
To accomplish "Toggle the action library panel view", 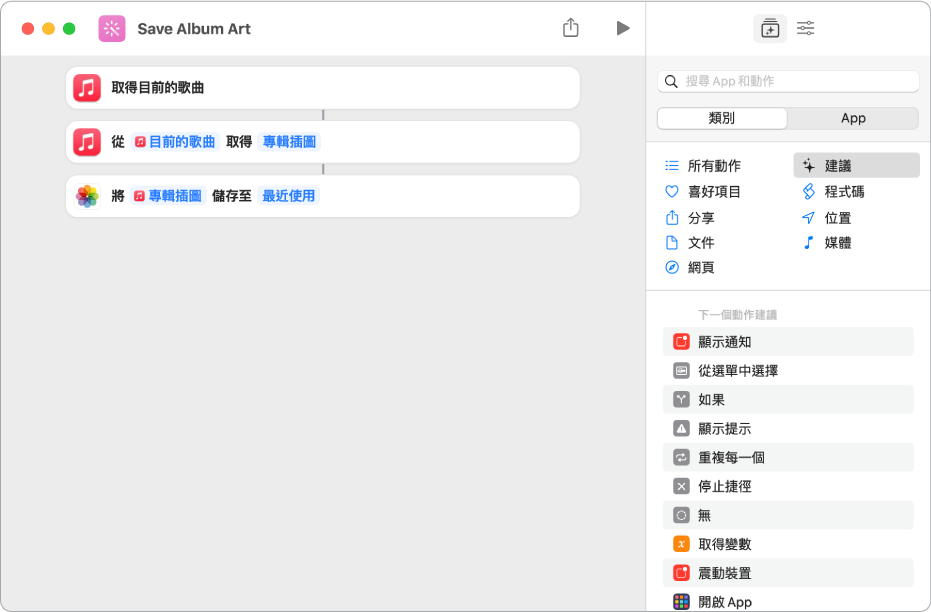I will pyautogui.click(x=770, y=28).
